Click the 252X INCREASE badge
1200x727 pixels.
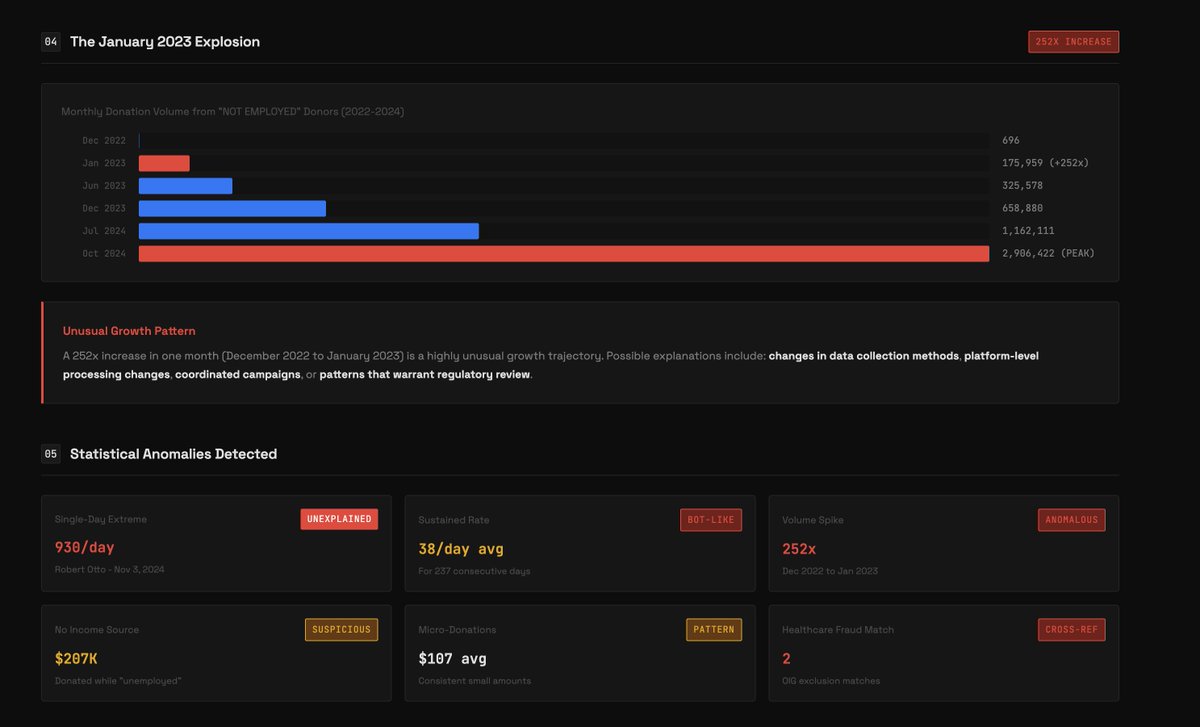point(1073,42)
